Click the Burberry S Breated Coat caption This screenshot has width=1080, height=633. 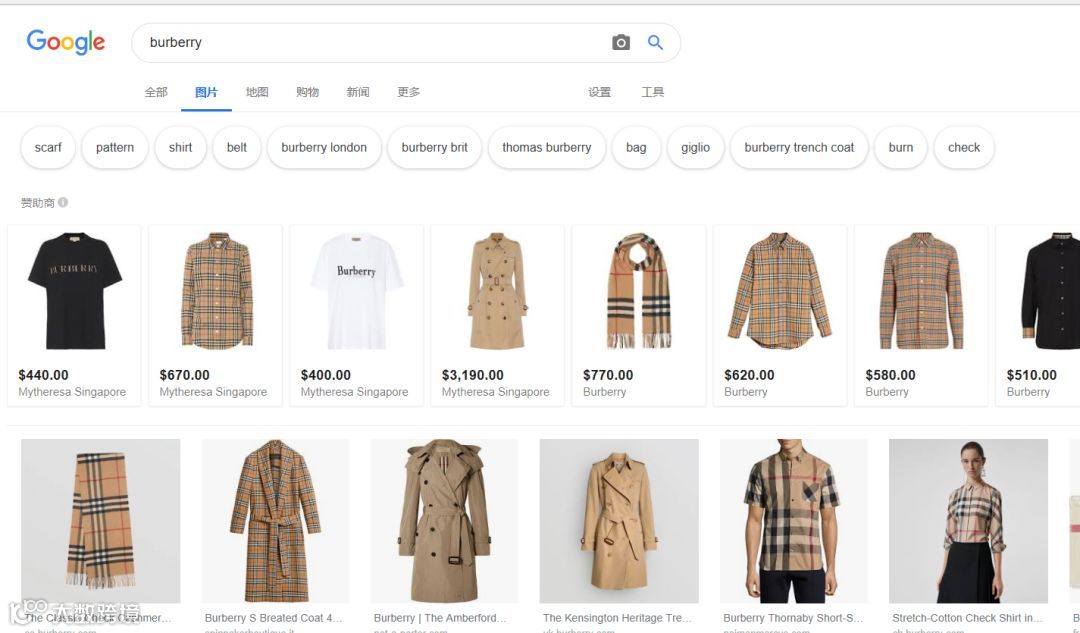point(273,618)
